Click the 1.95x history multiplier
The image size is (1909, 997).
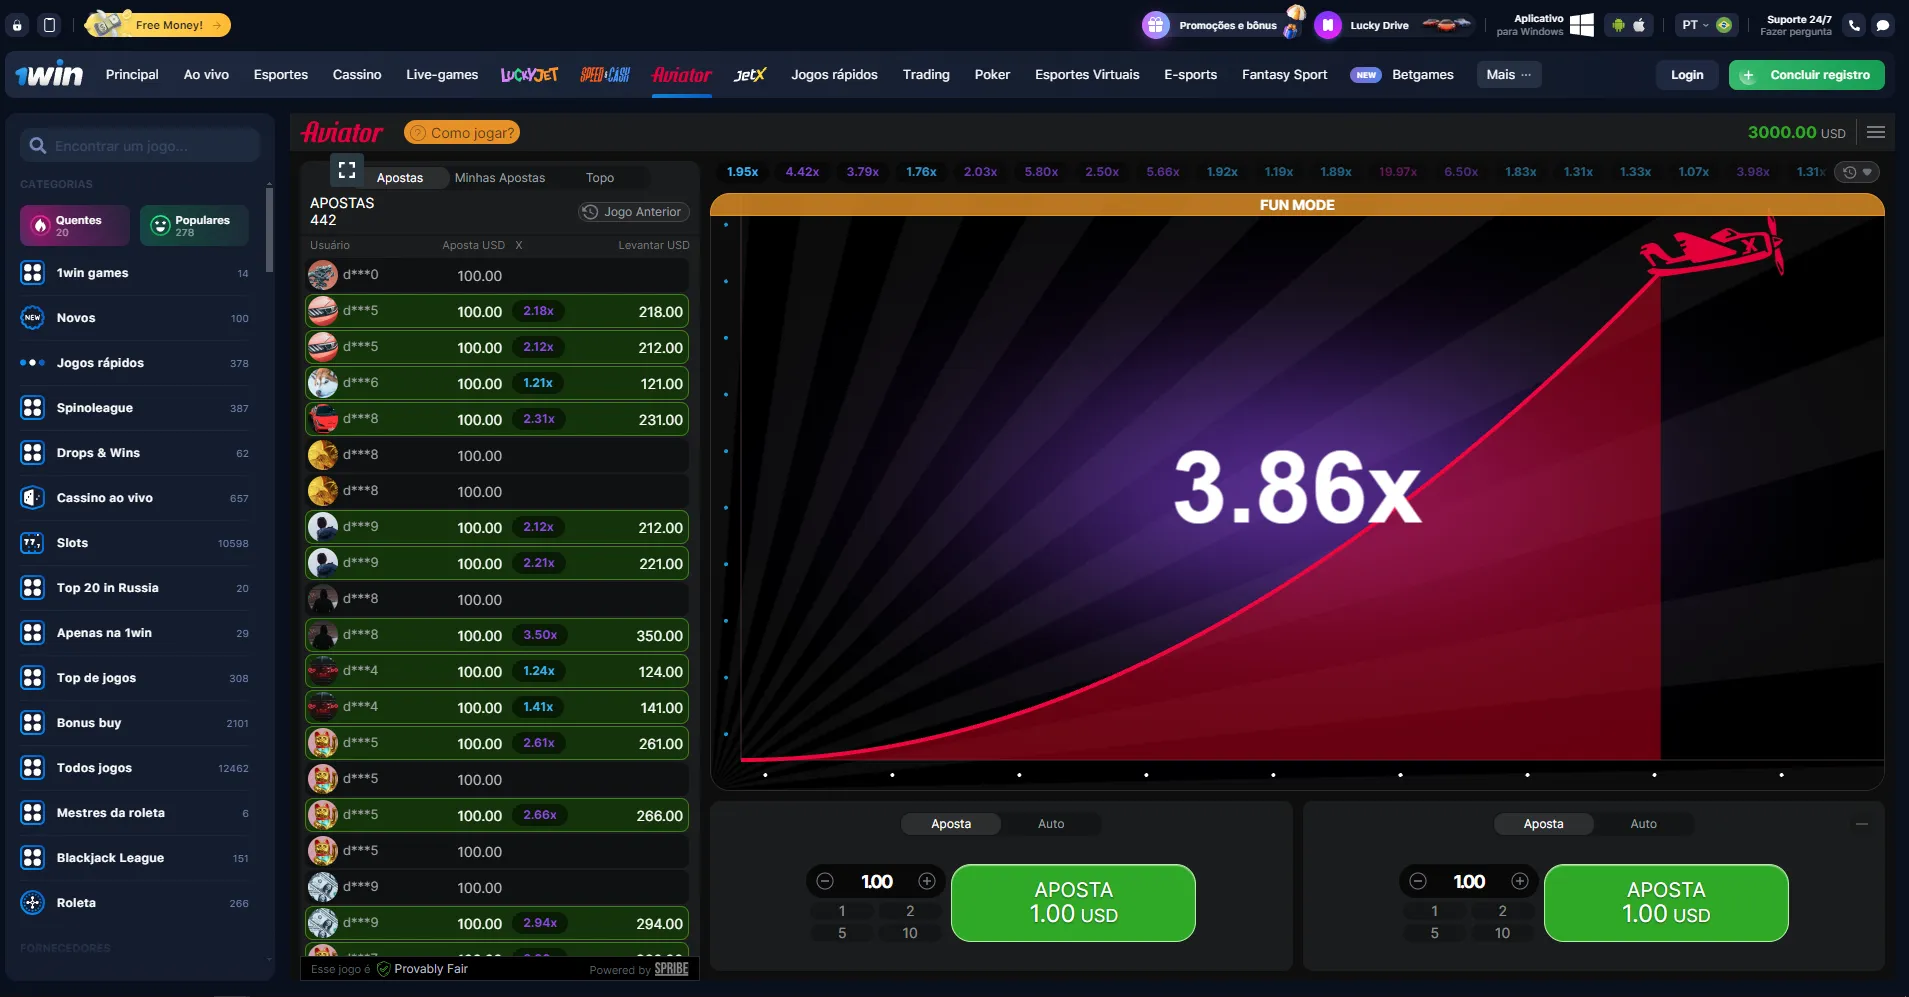pyautogui.click(x=742, y=172)
